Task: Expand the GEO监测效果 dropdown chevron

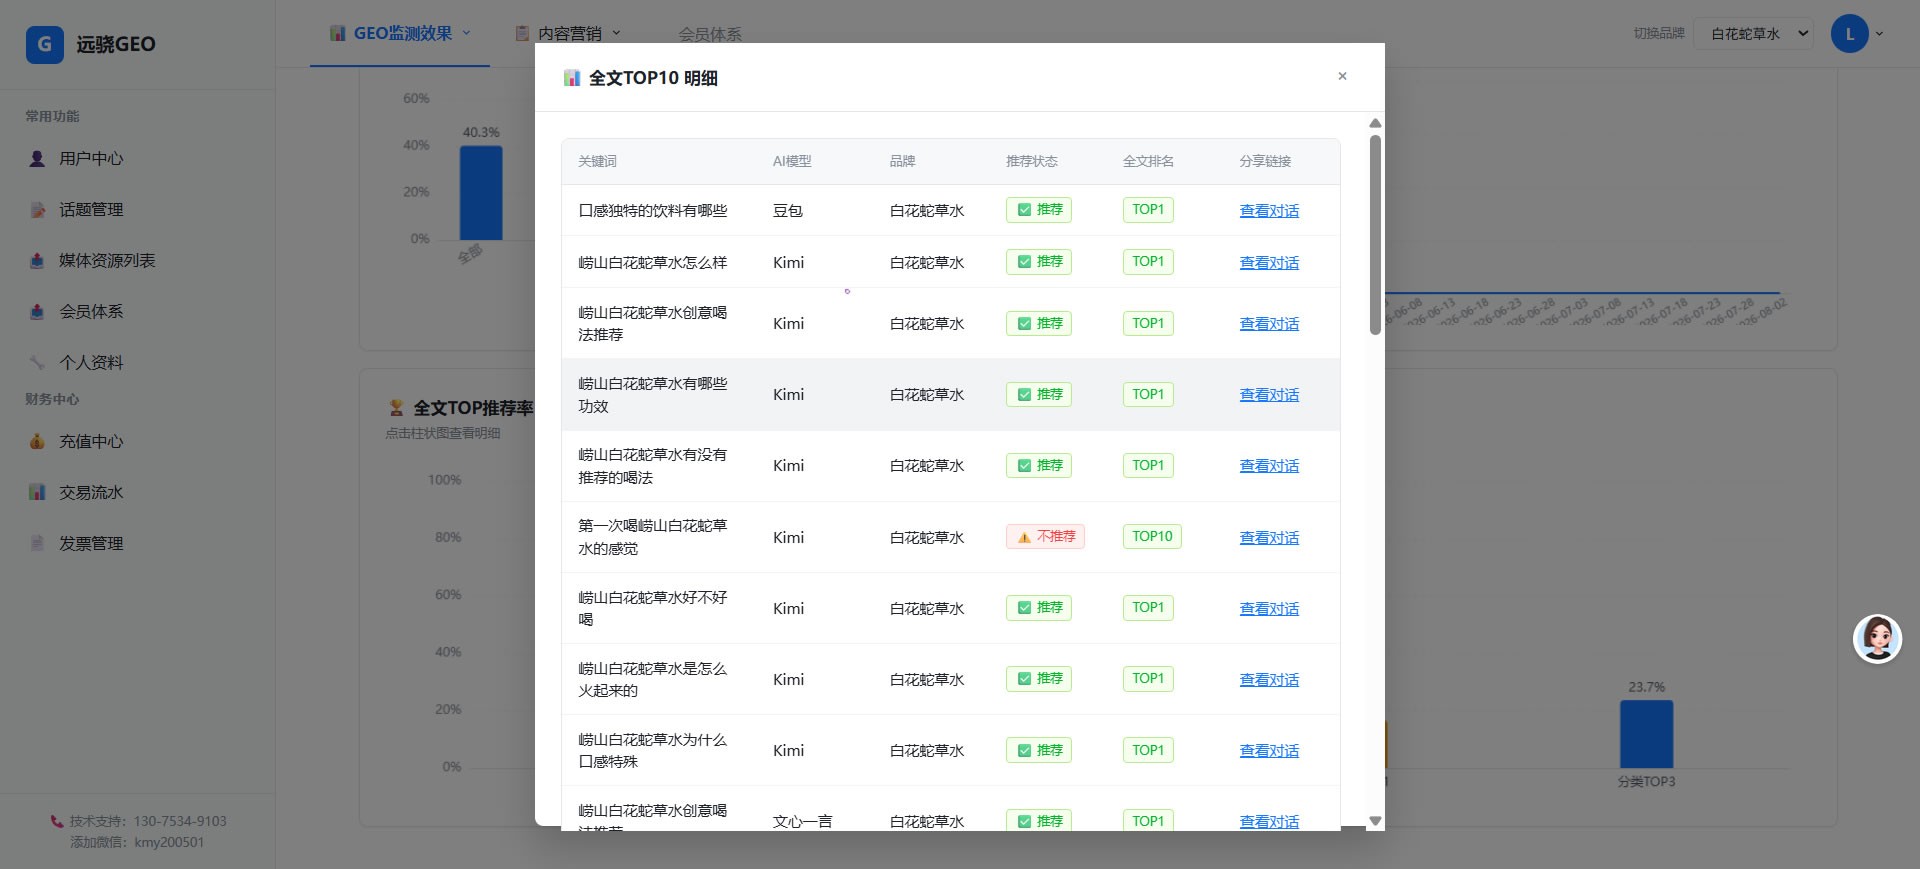Action: coord(466,33)
